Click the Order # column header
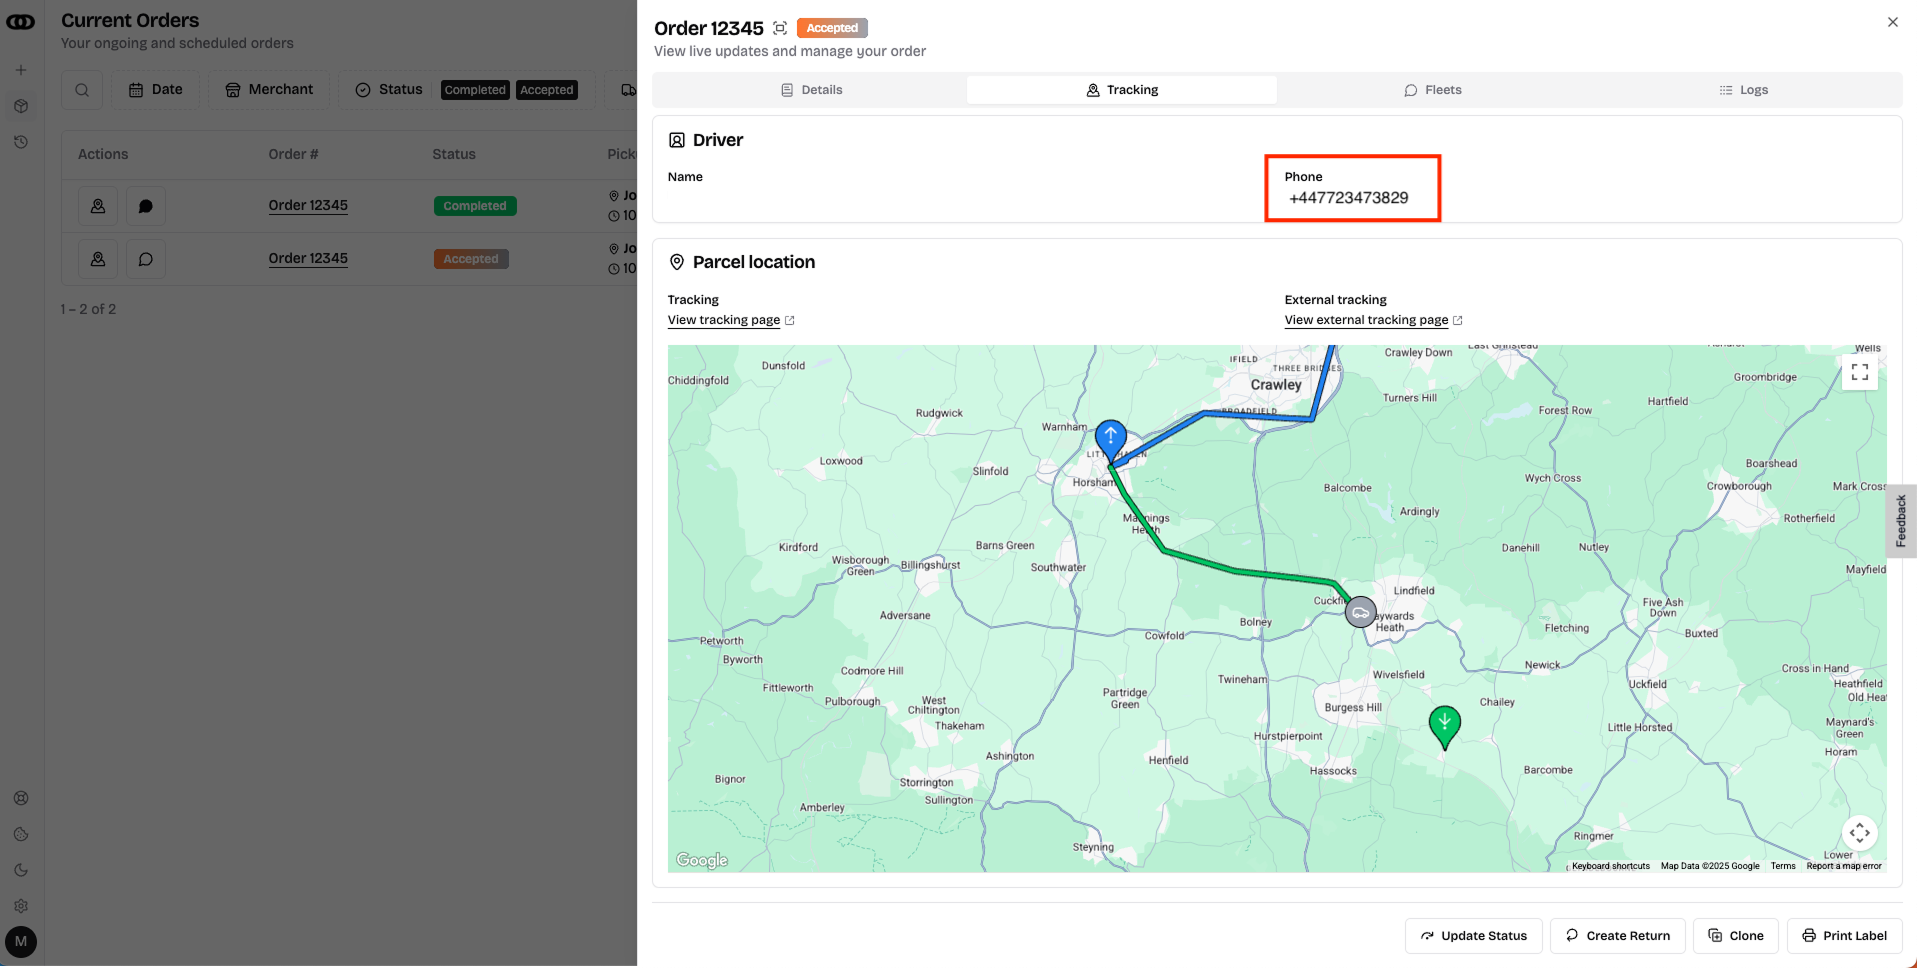This screenshot has width=1917, height=968. (x=293, y=154)
